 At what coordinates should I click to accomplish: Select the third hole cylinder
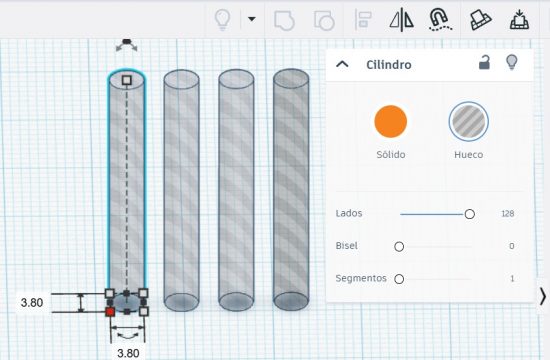[236, 190]
